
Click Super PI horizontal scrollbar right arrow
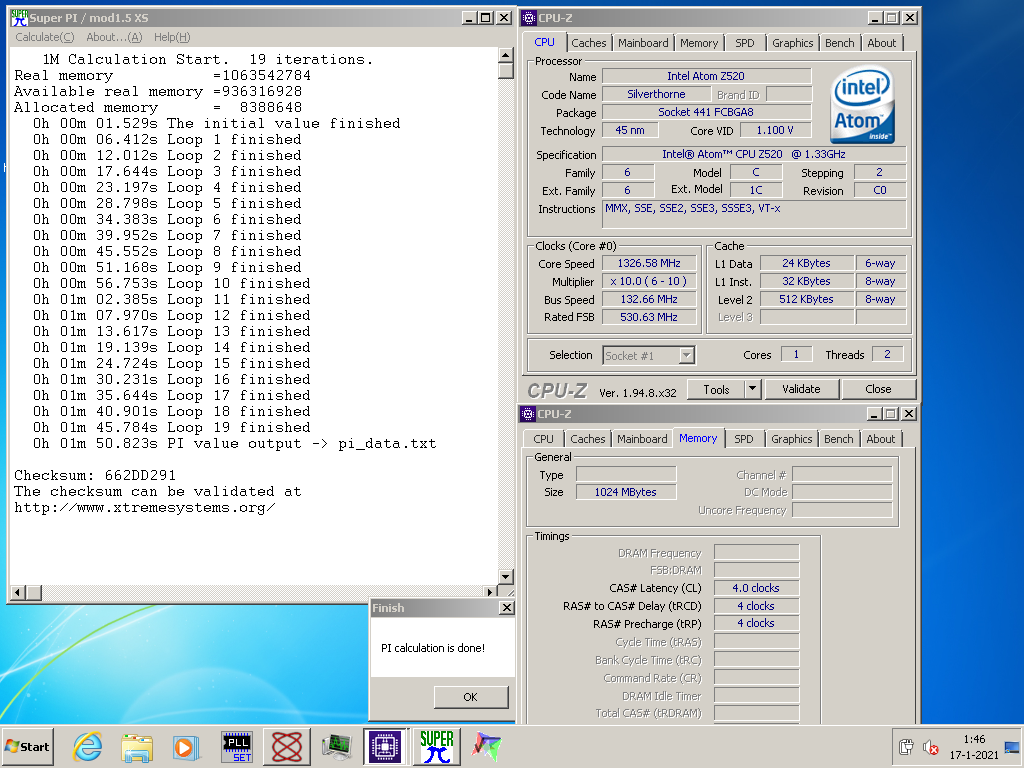click(x=490, y=592)
